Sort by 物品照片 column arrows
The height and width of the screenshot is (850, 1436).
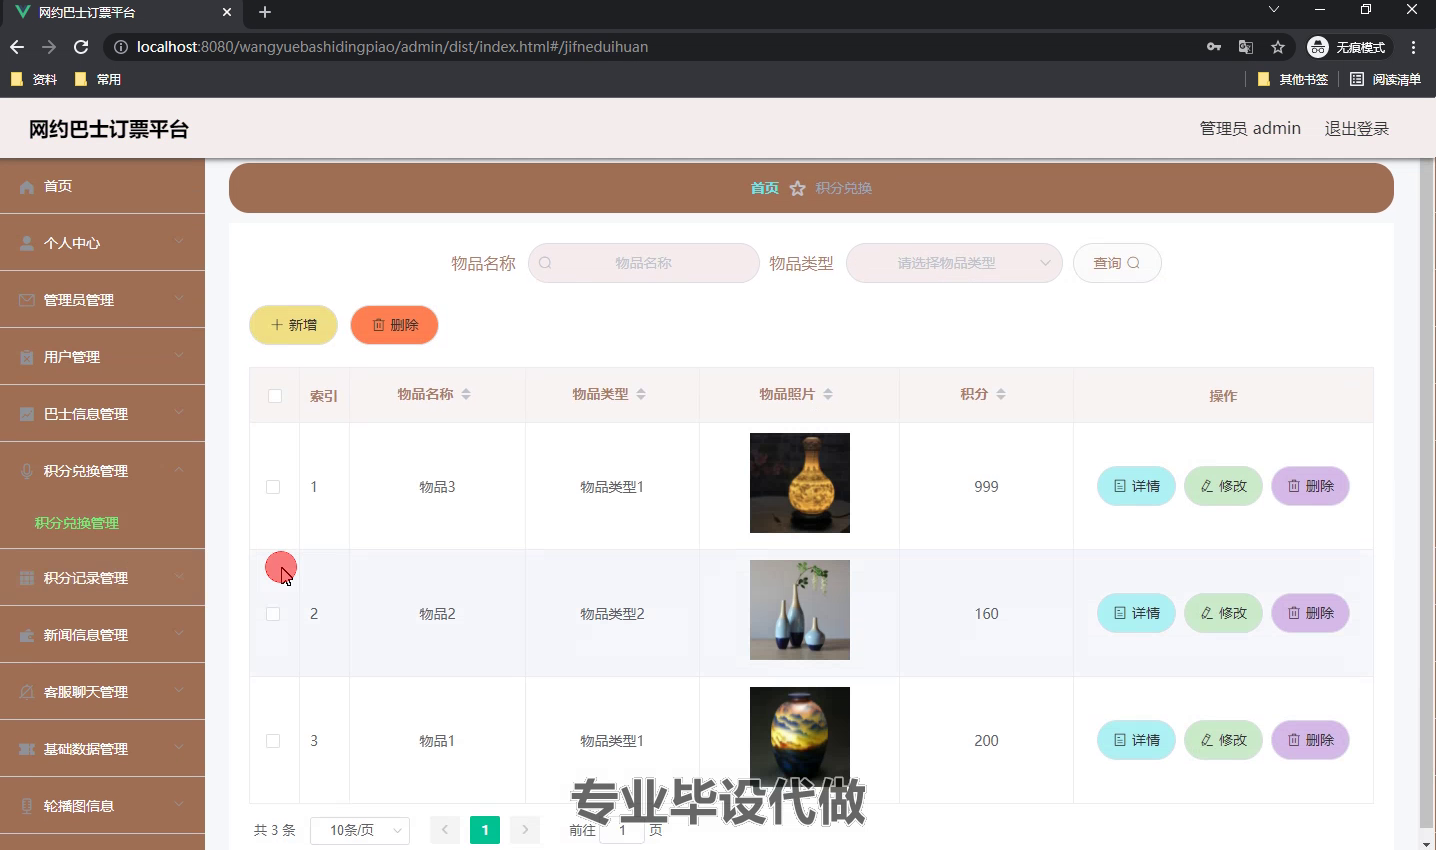(828, 395)
